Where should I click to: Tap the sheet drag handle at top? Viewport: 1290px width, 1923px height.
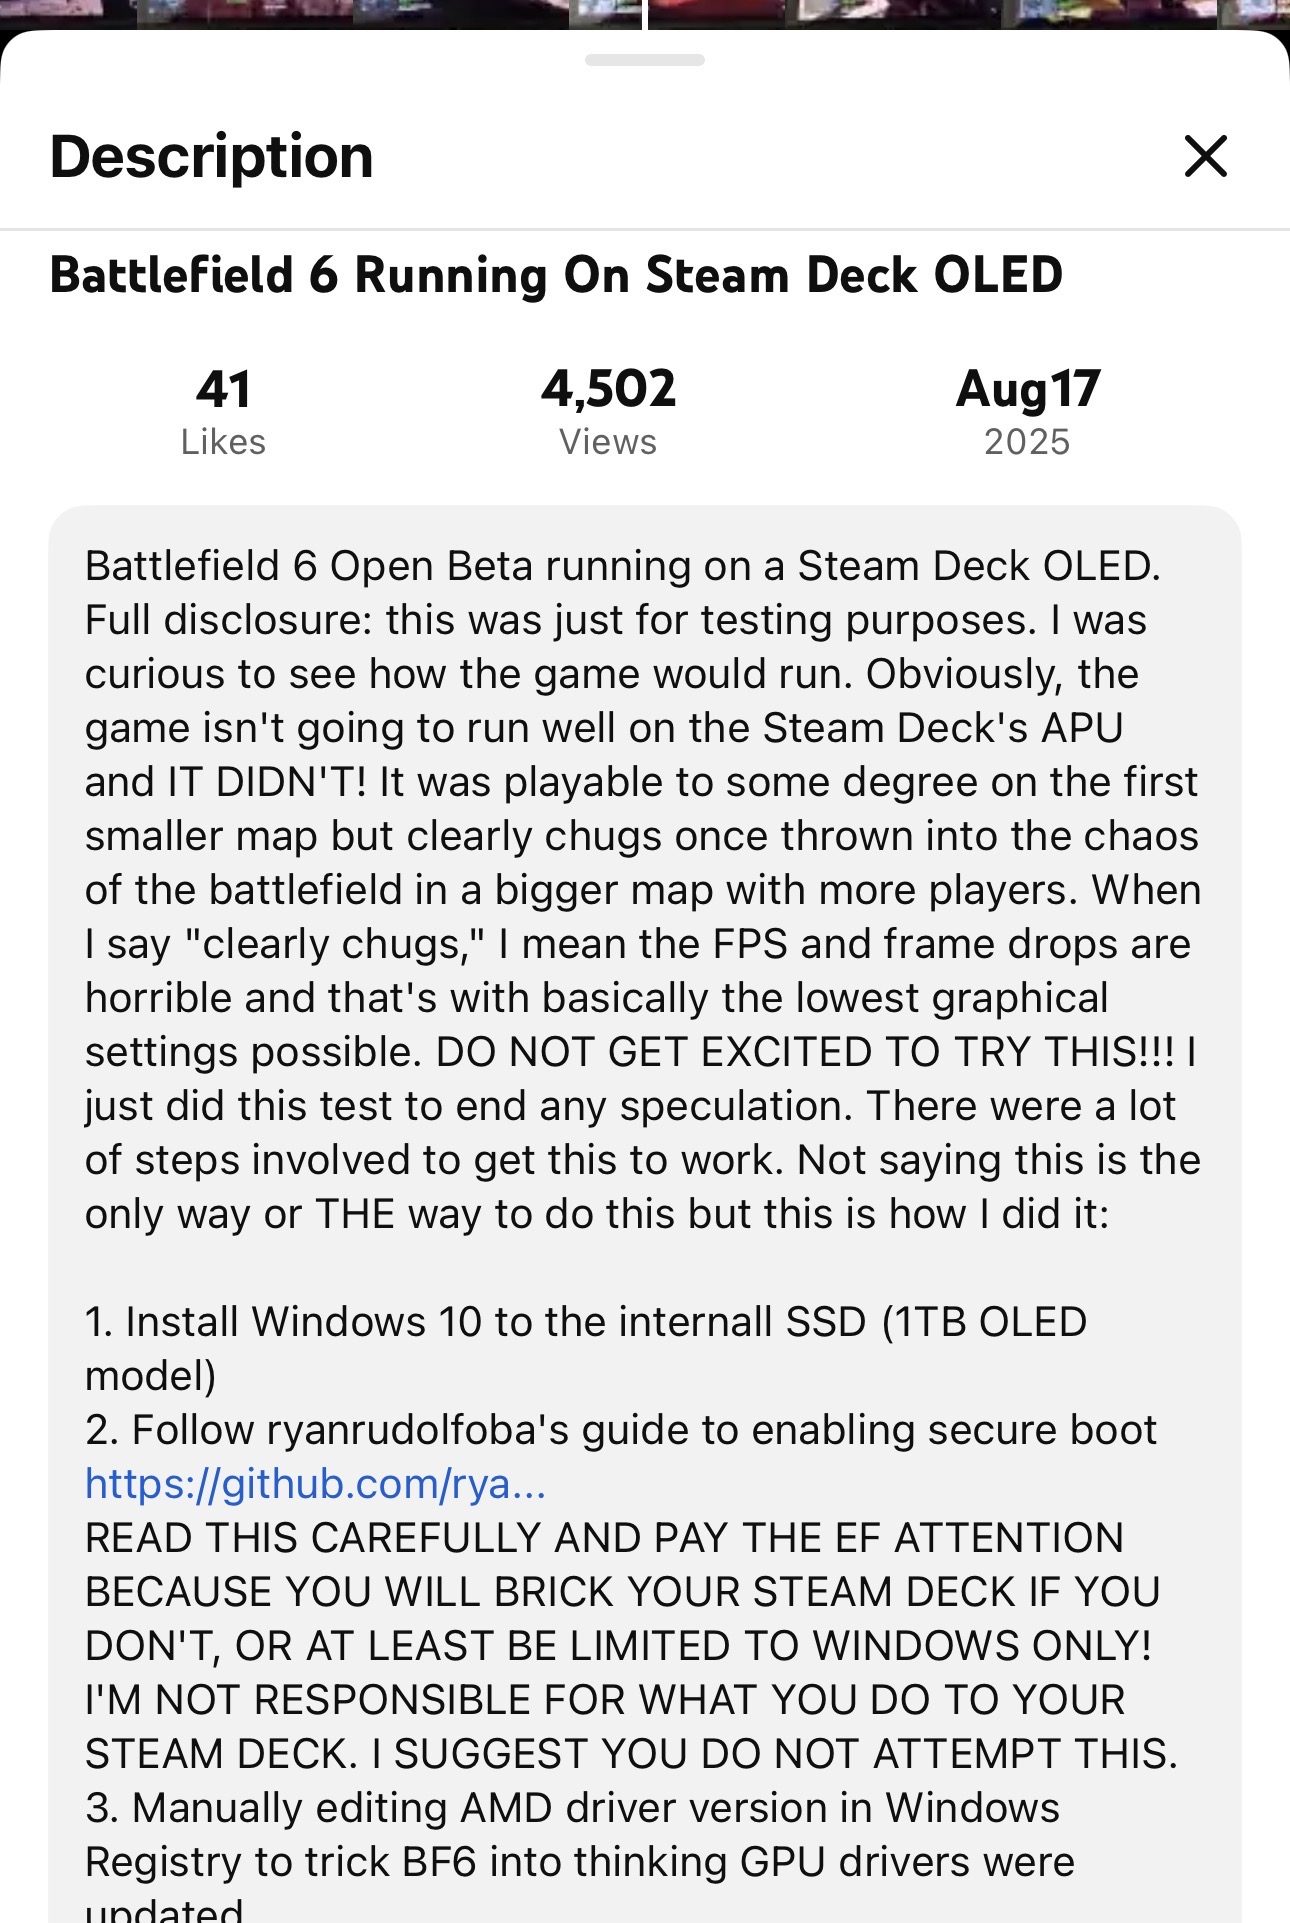click(645, 60)
